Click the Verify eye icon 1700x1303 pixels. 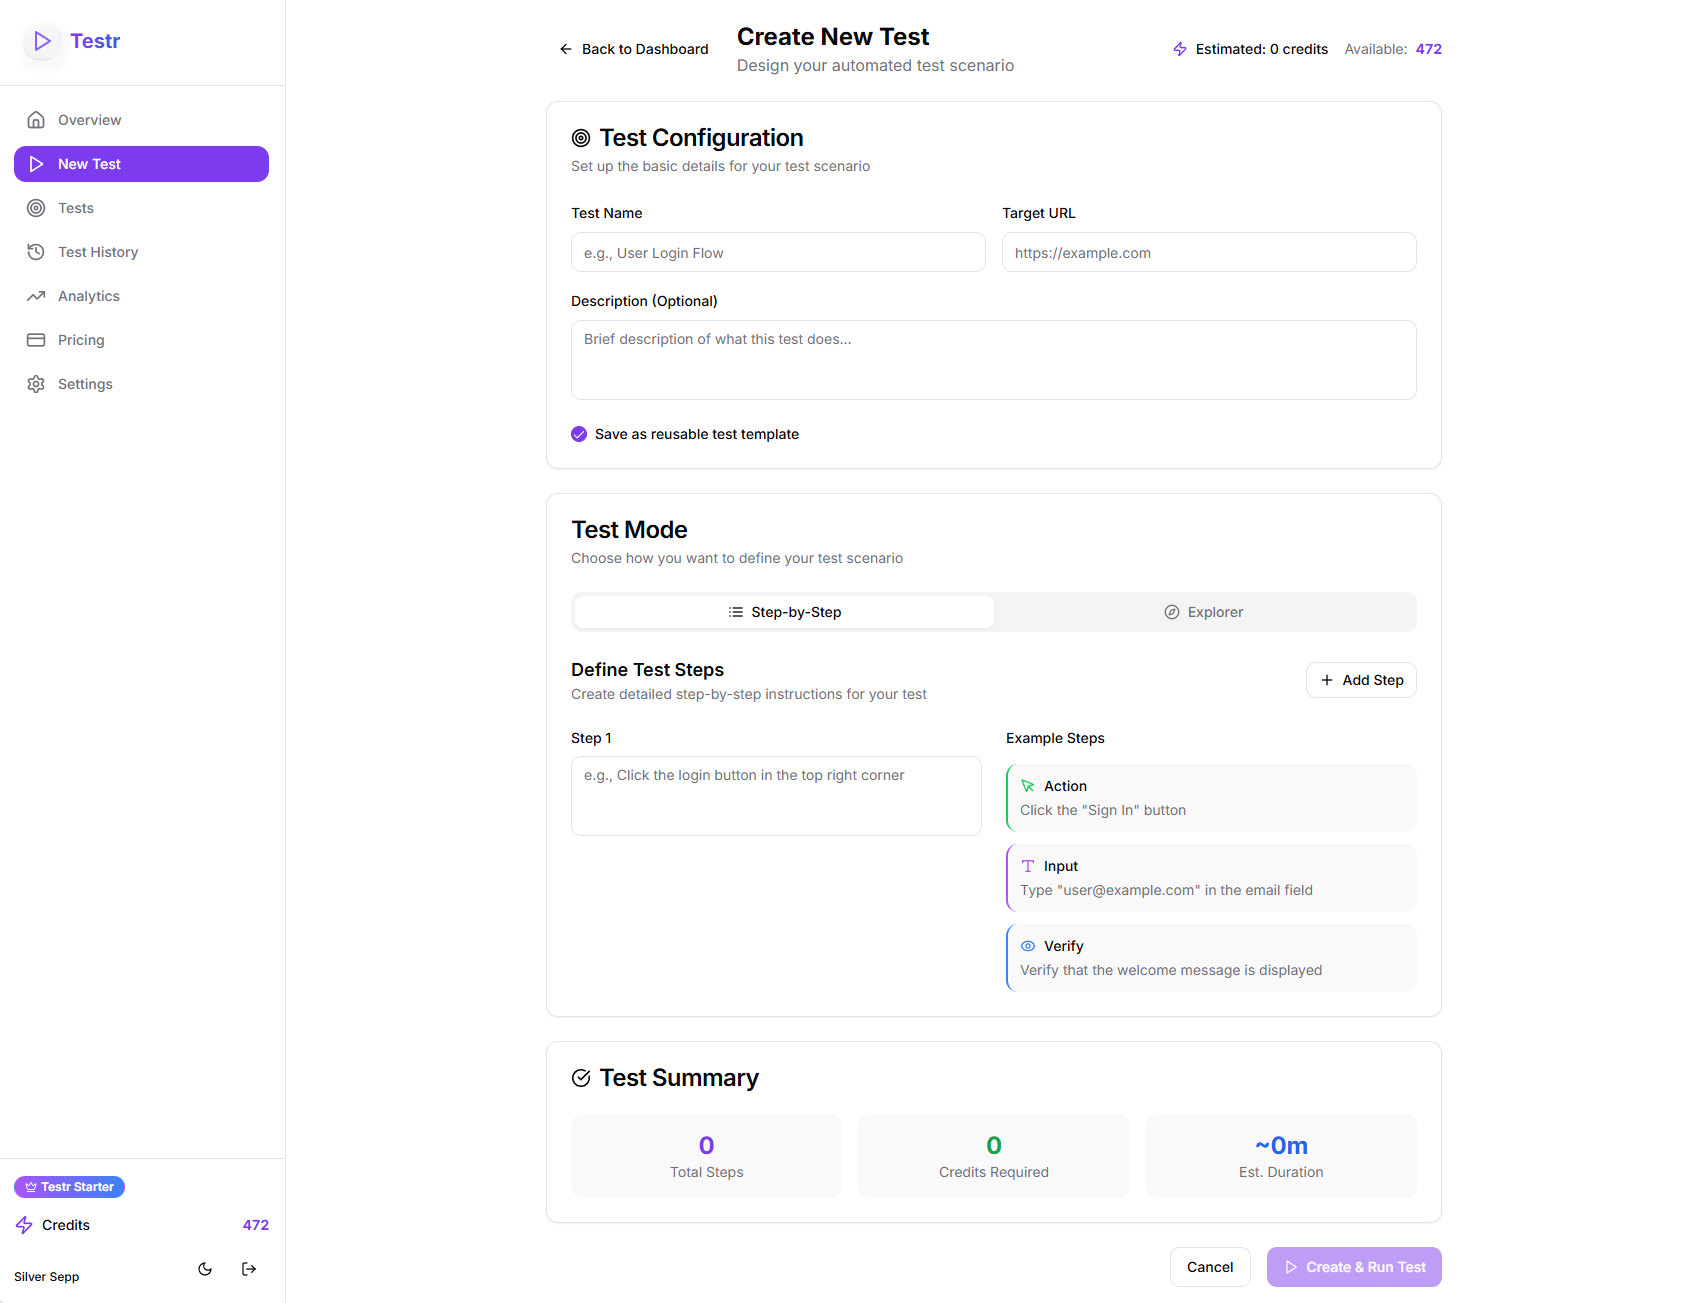click(x=1028, y=946)
